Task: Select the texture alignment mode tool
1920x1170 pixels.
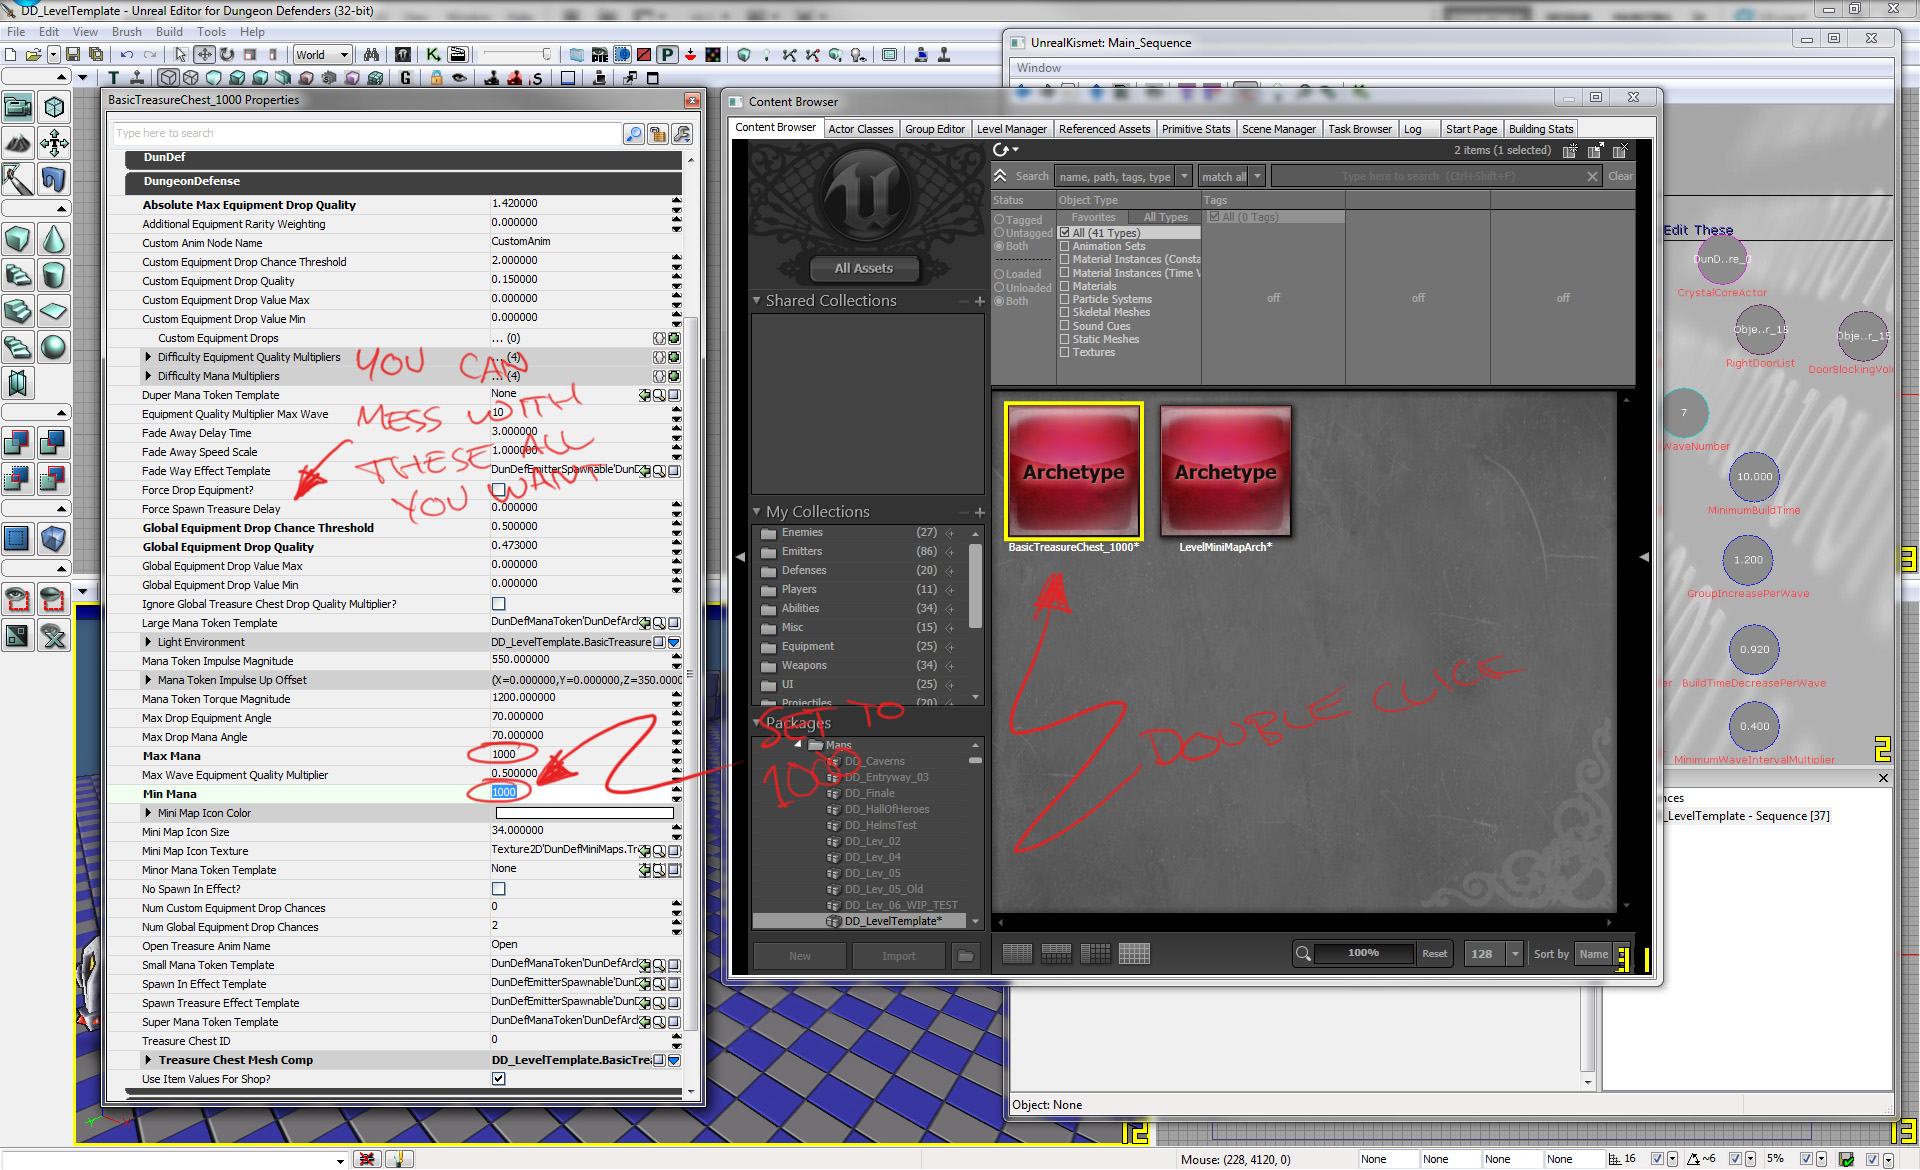Action: pos(18,179)
